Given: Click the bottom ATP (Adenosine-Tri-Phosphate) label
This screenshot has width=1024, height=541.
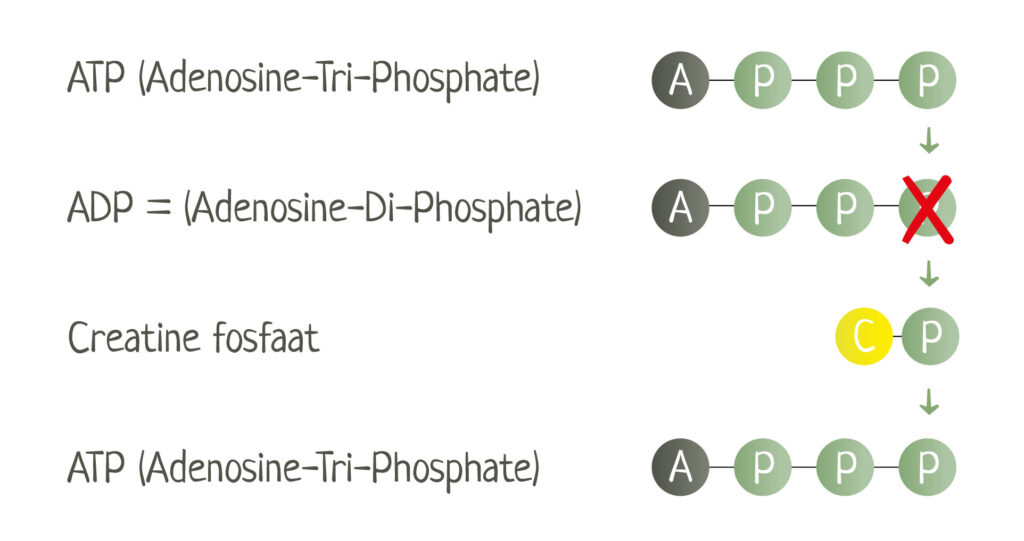Looking at the screenshot, I should point(304,469).
